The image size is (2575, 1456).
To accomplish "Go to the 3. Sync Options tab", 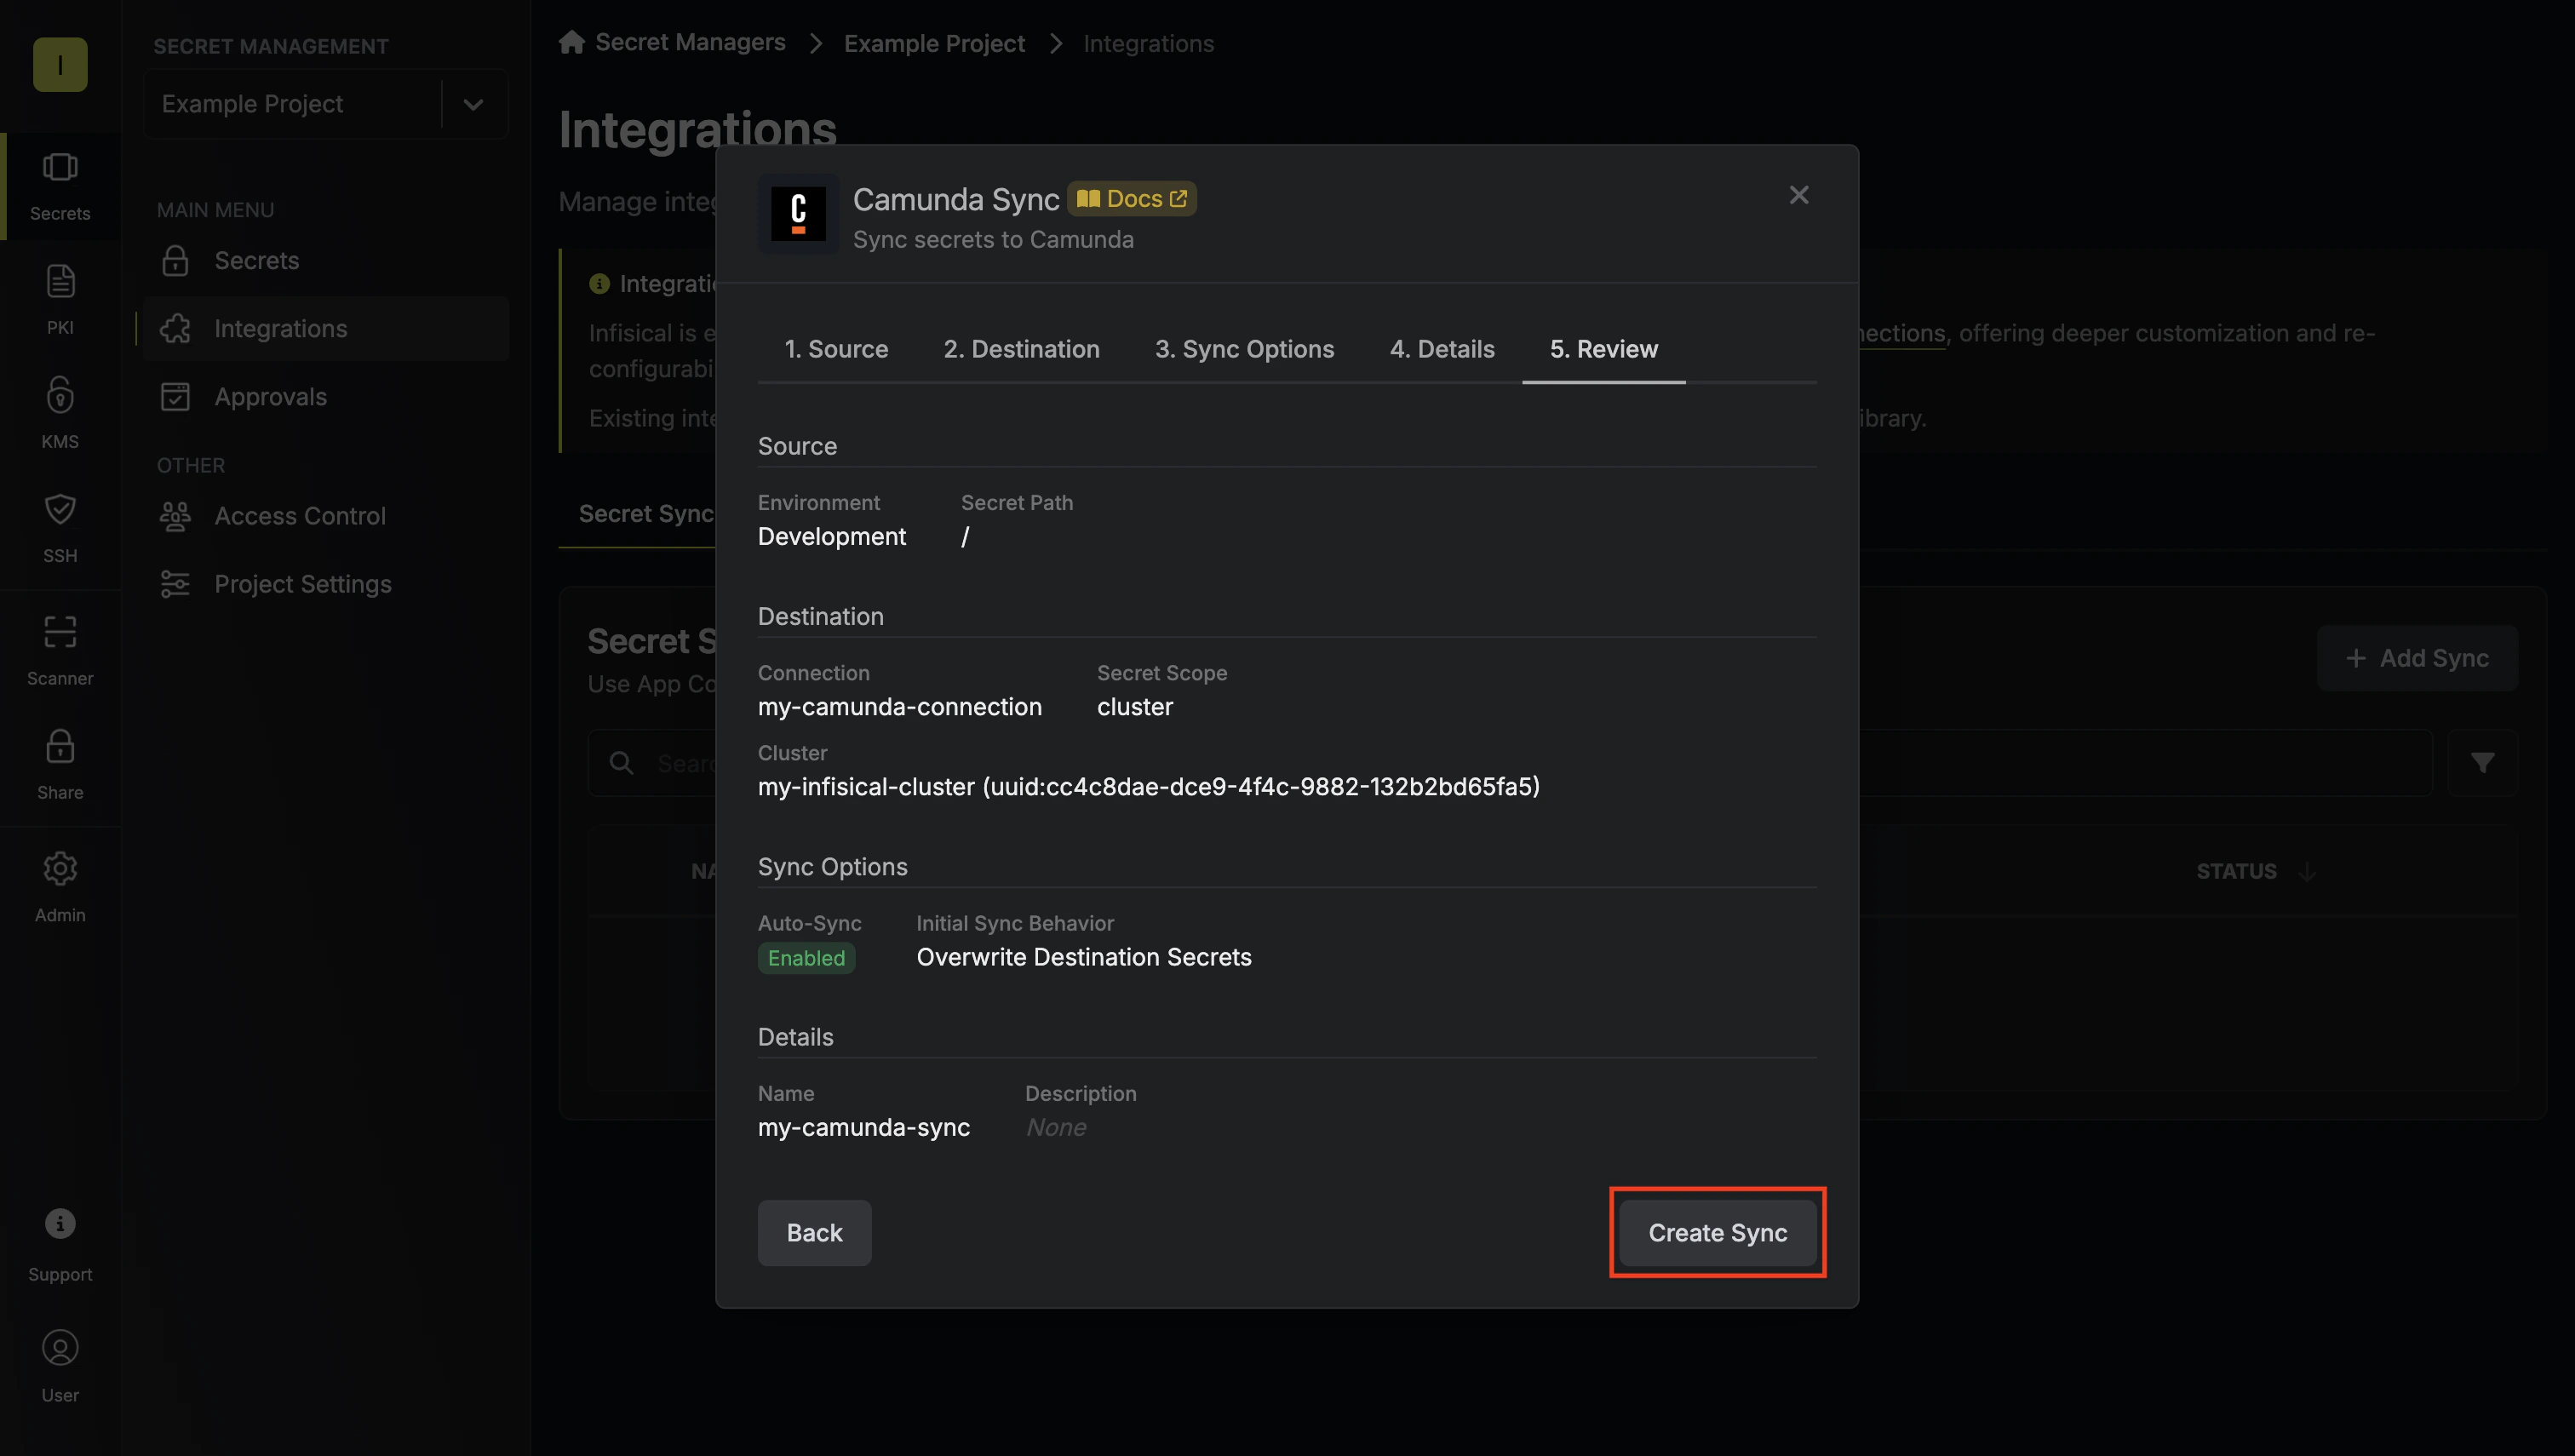I will 1244,349.
